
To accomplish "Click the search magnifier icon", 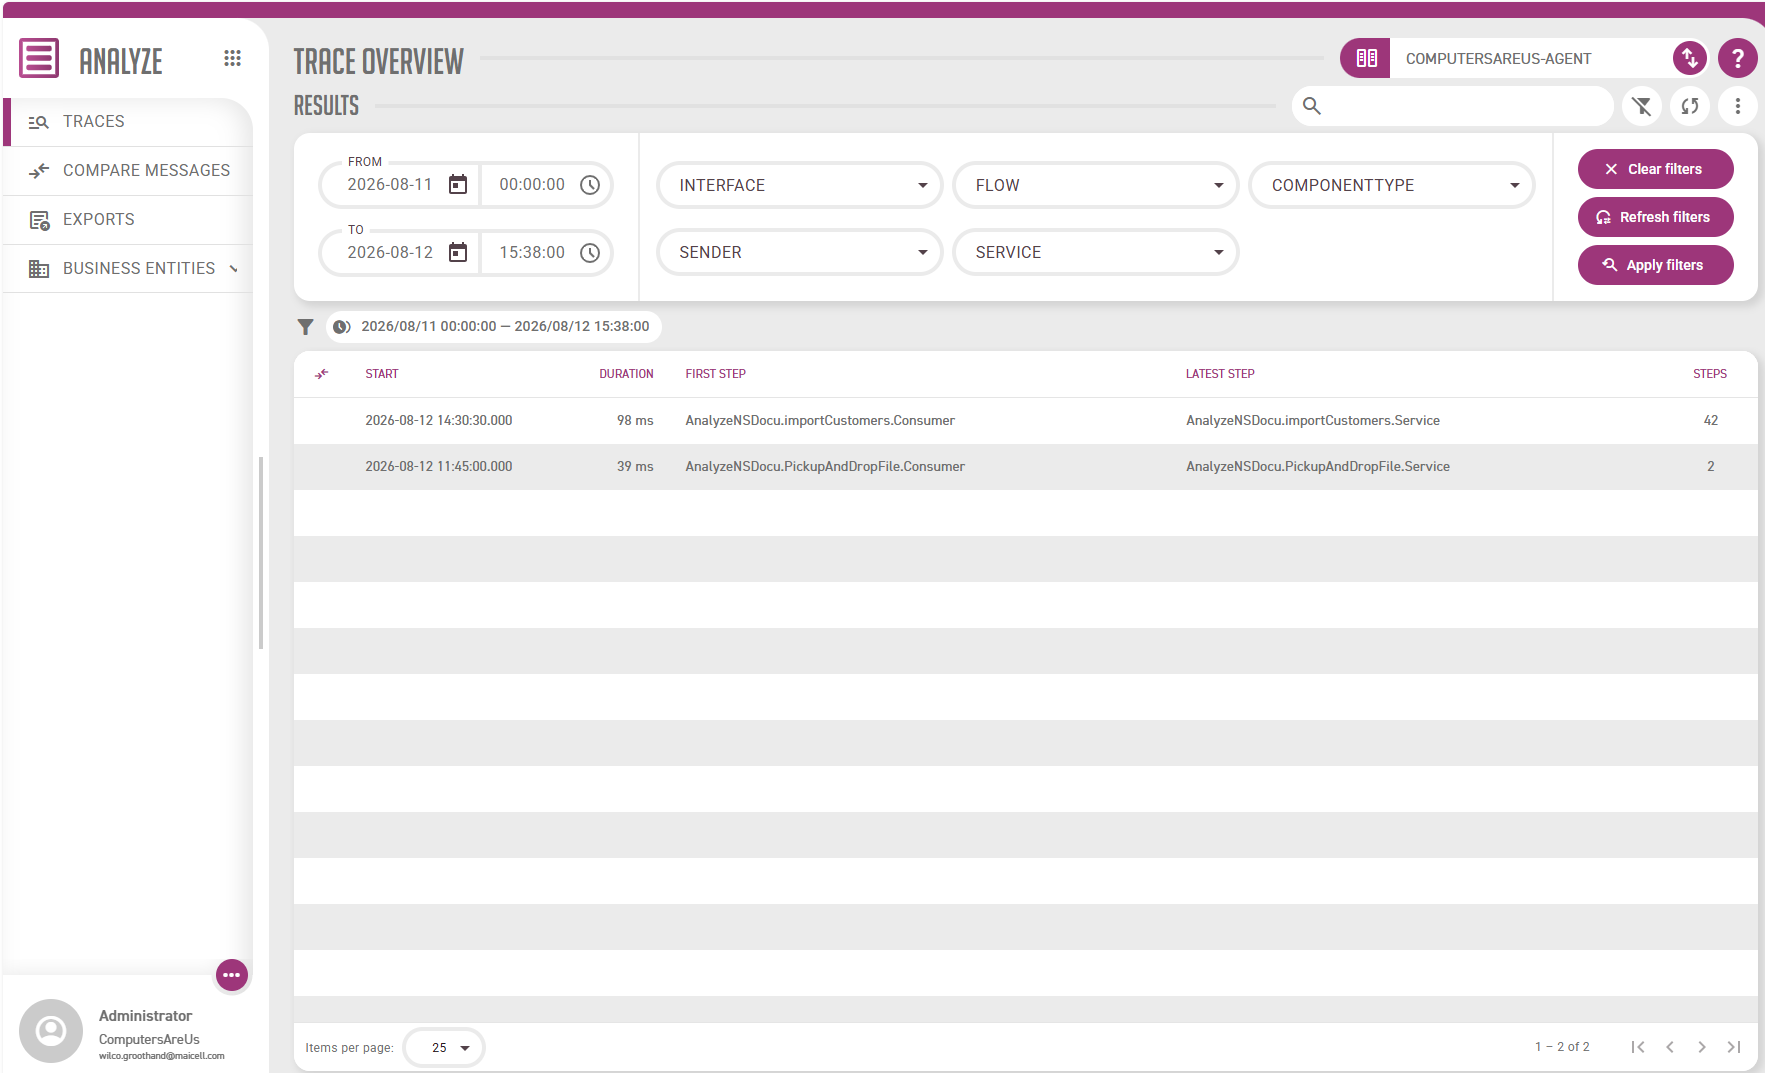I will coord(1312,106).
